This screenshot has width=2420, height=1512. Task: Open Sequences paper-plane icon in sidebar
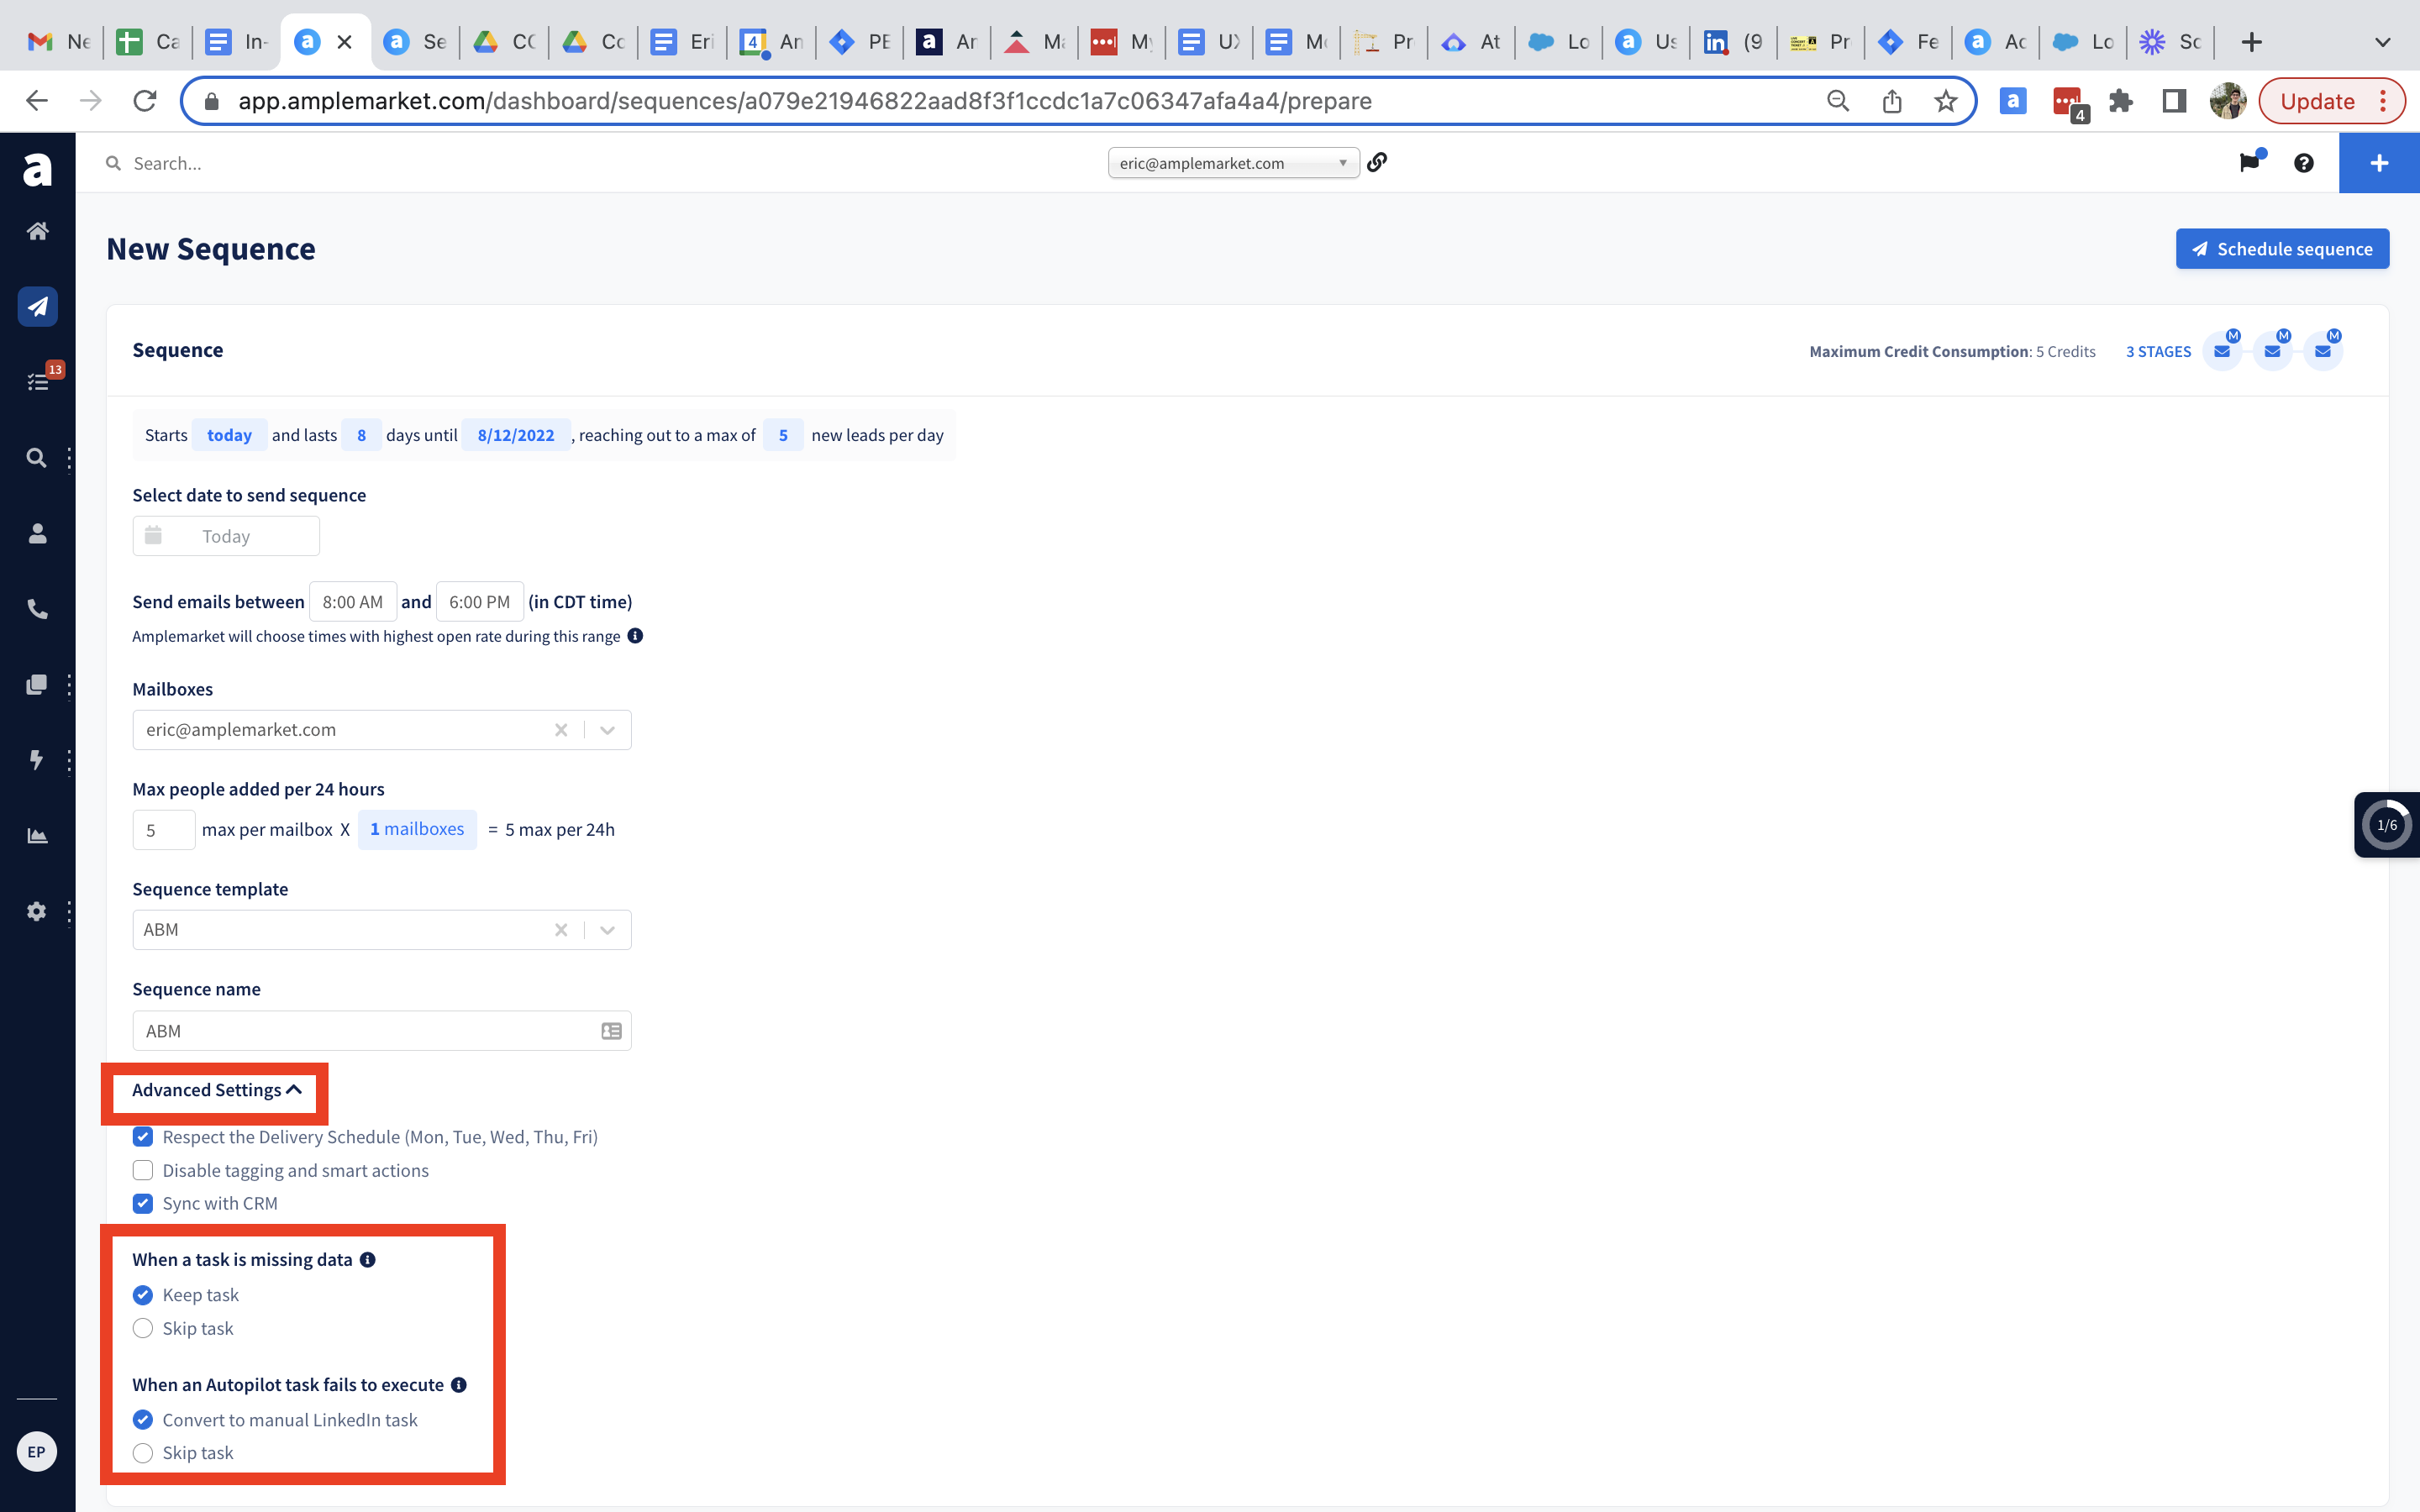point(37,306)
